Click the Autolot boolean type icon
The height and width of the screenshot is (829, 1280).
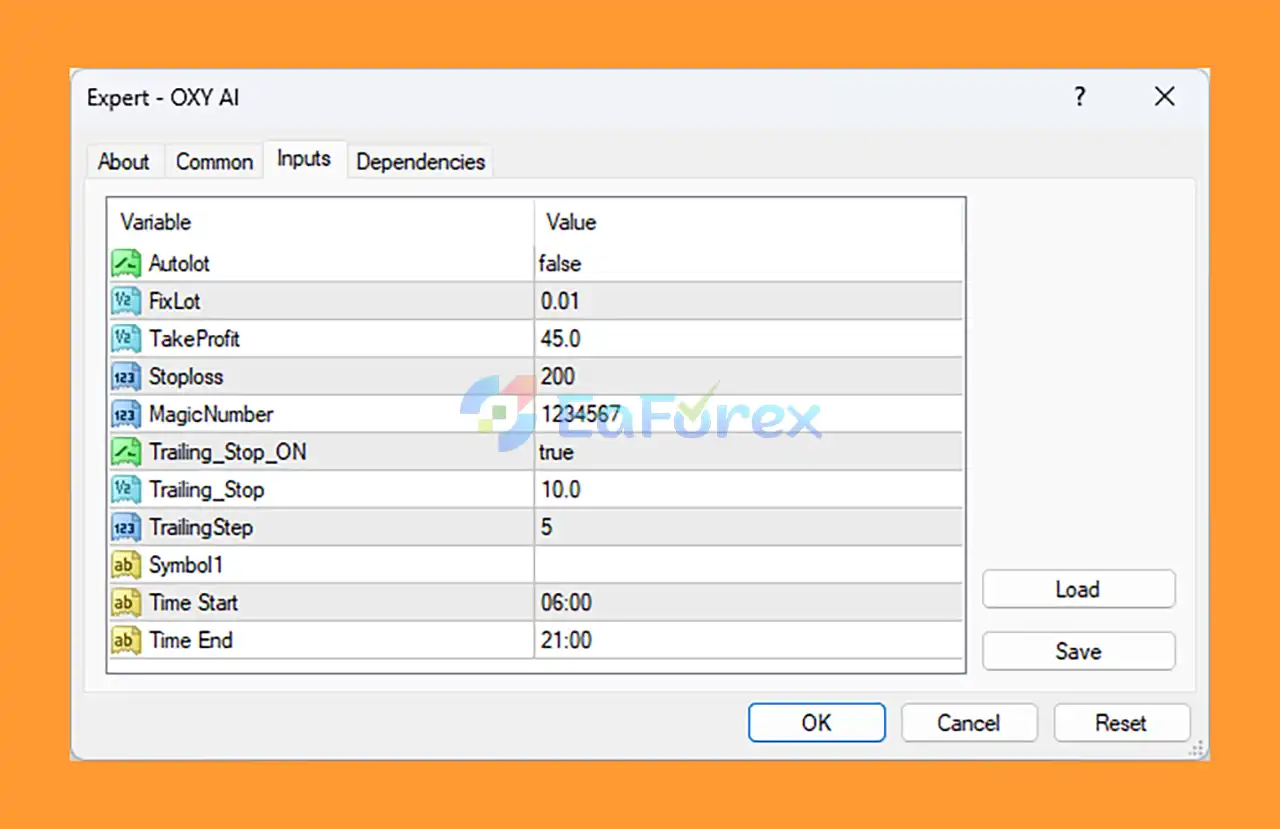125,263
